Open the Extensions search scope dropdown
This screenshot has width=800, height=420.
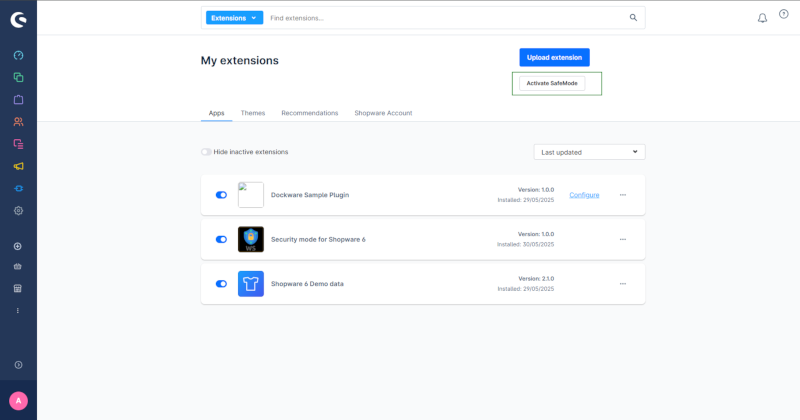pyautogui.click(x=235, y=18)
